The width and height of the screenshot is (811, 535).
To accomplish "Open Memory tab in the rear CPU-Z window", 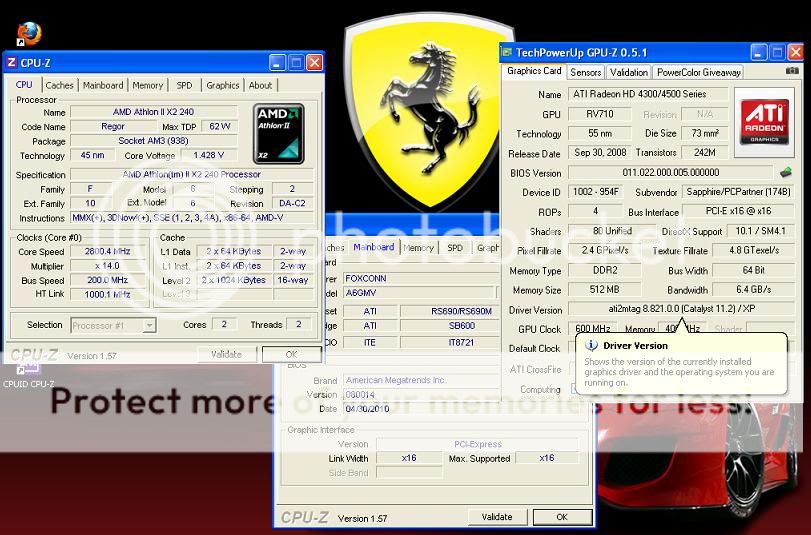I will click(418, 248).
